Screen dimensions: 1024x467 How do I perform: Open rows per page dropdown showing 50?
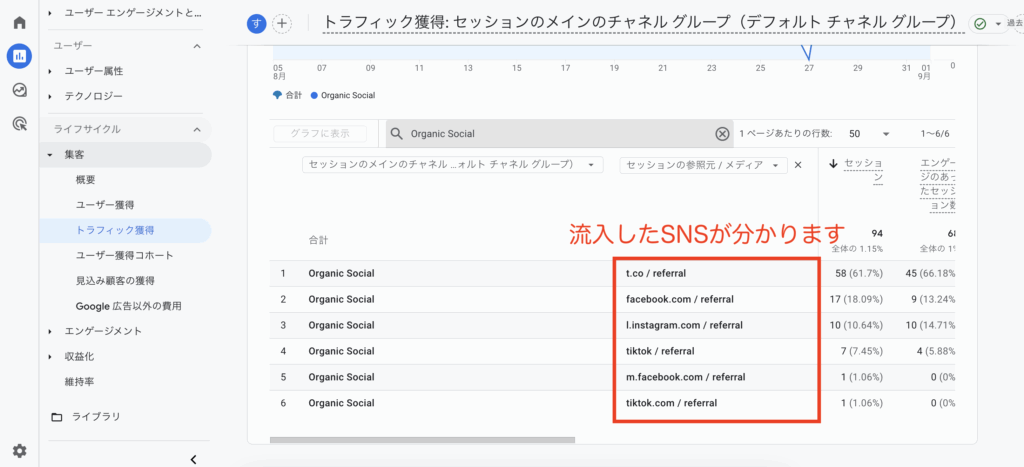870,134
